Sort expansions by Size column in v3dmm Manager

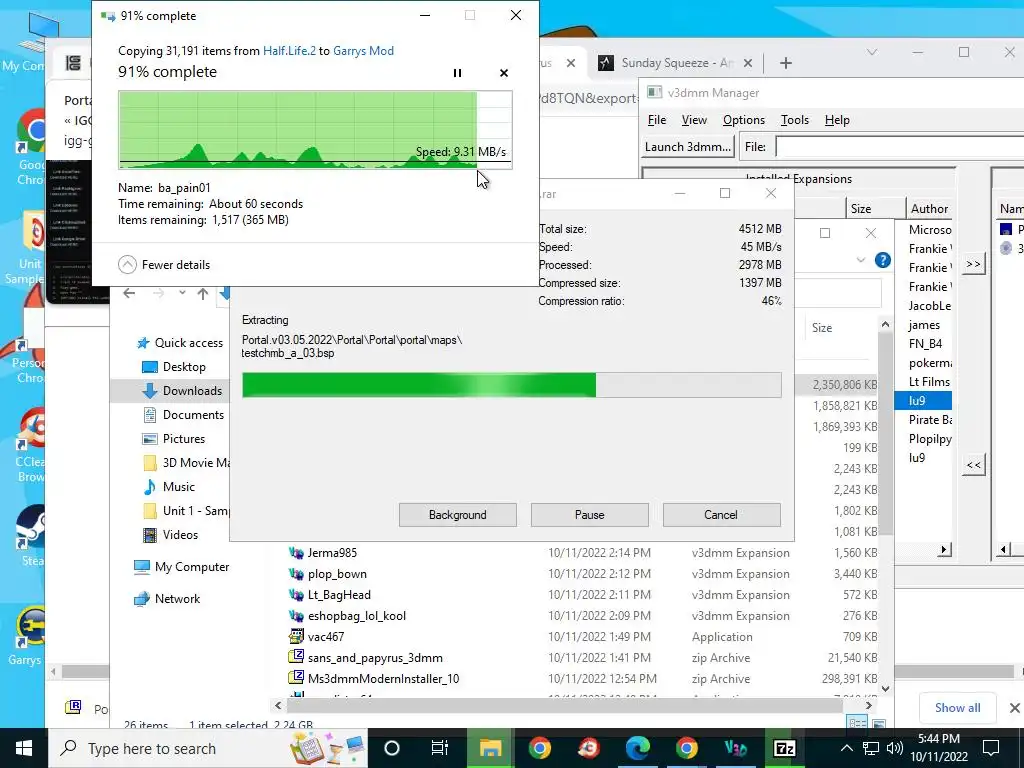[x=875, y=208]
